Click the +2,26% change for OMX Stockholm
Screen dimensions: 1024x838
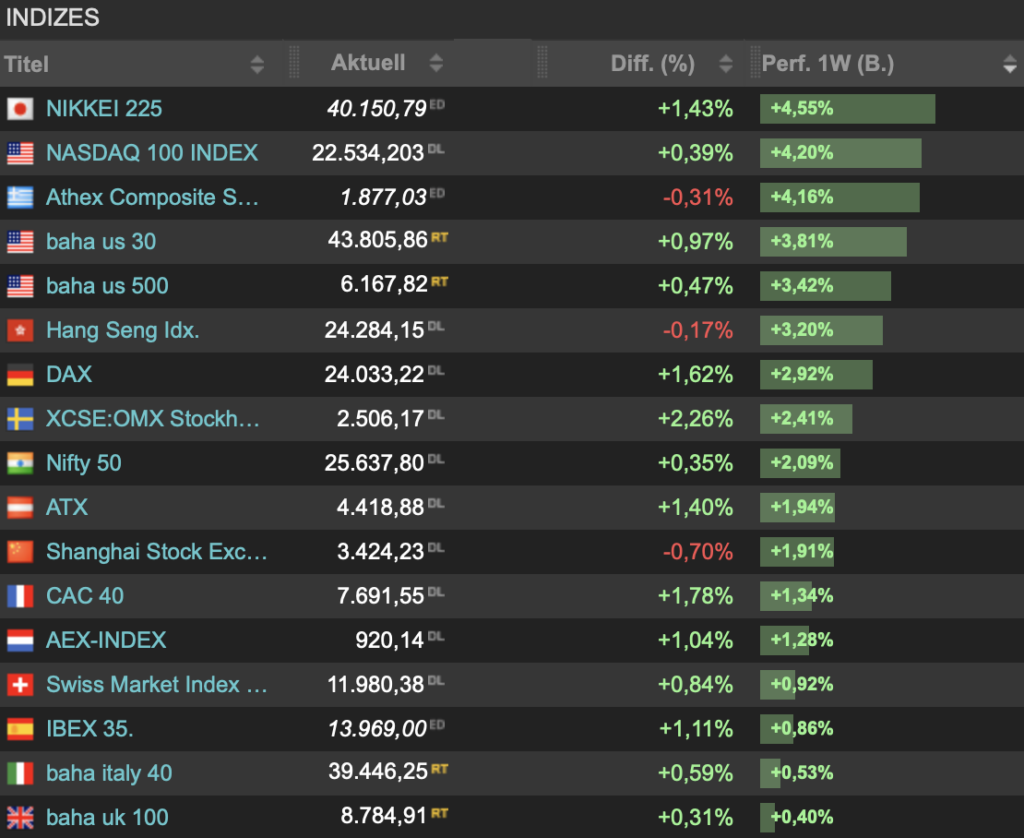pyautogui.click(x=695, y=419)
